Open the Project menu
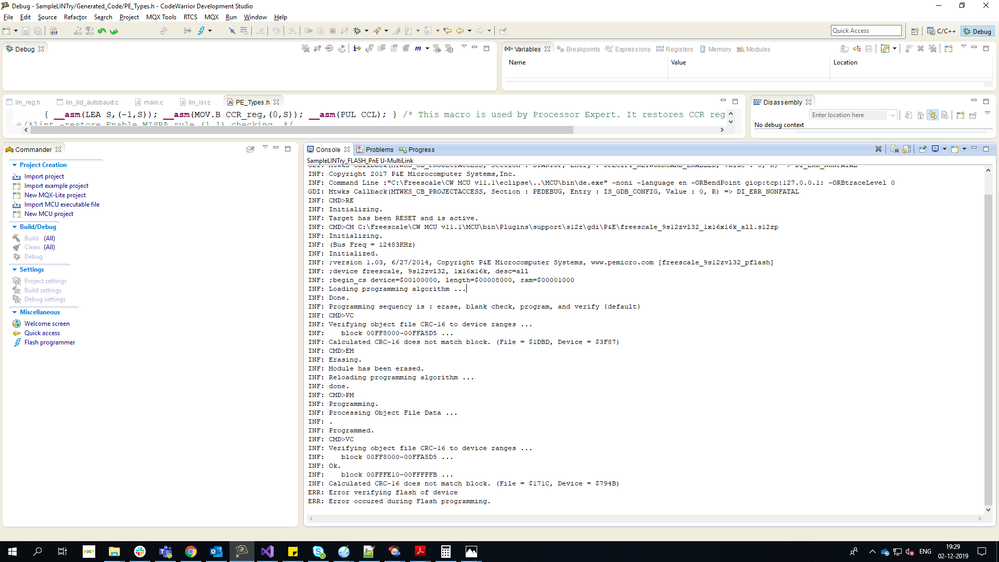 tap(129, 17)
